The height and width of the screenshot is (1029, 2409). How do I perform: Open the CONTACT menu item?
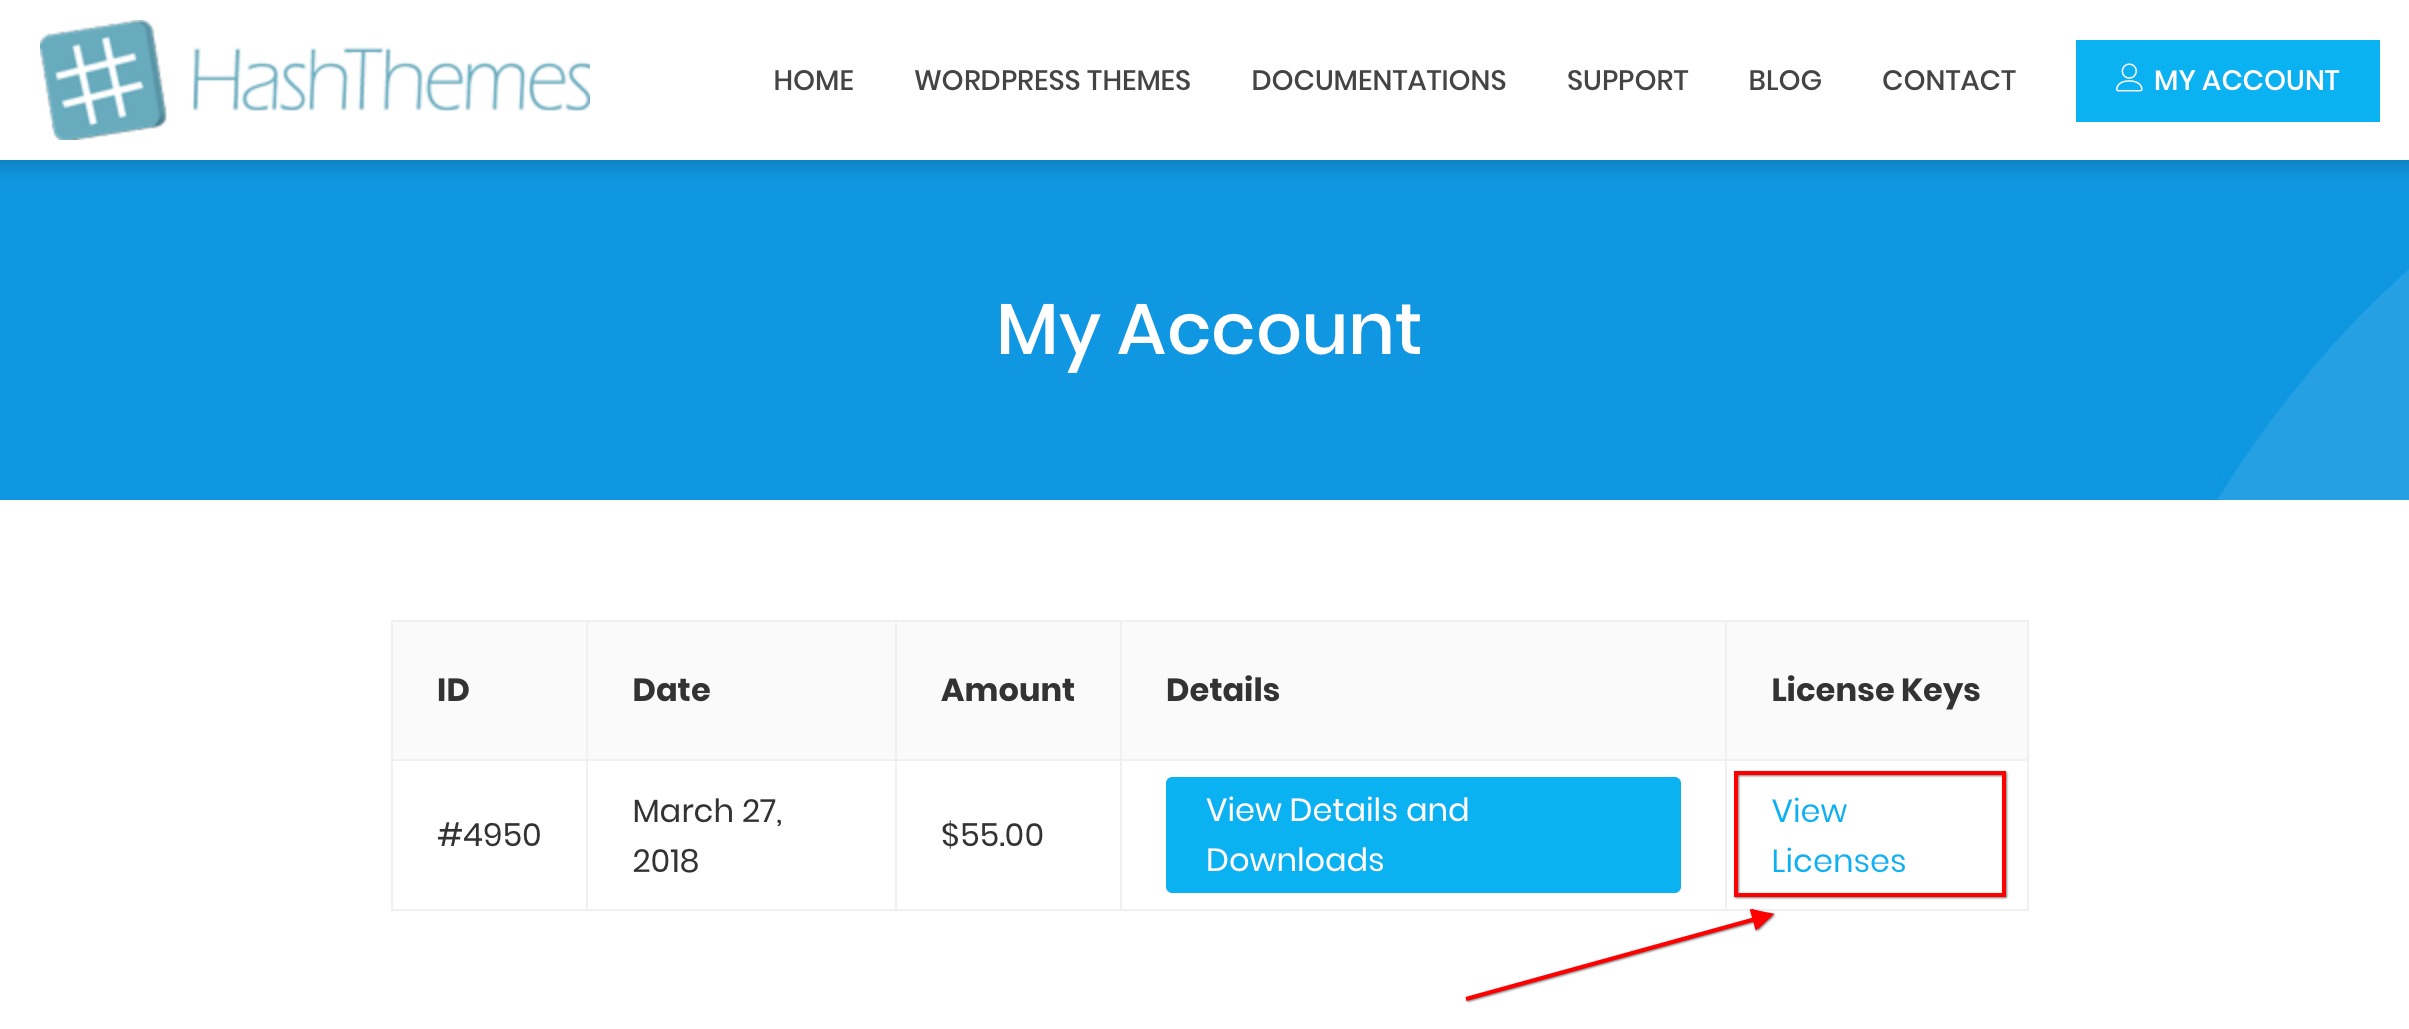[x=1948, y=80]
